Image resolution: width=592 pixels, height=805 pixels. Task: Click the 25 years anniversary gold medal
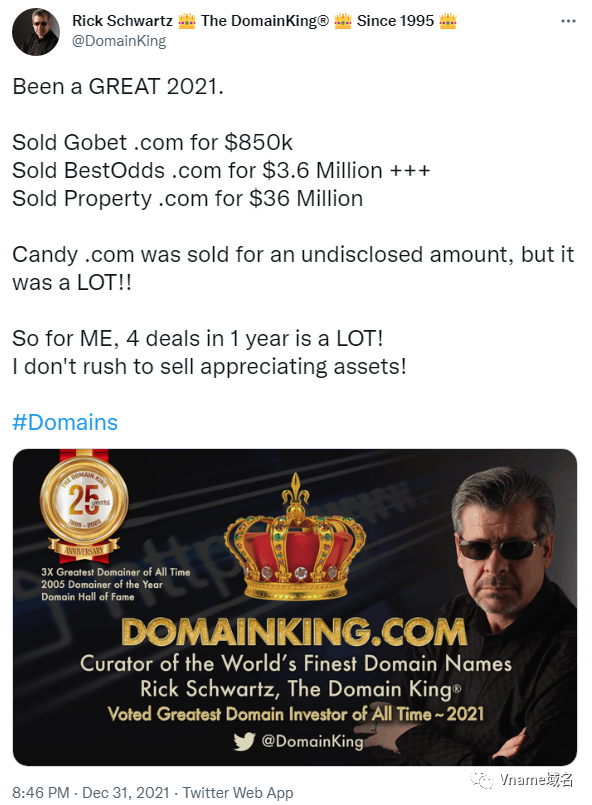pyautogui.click(x=84, y=507)
